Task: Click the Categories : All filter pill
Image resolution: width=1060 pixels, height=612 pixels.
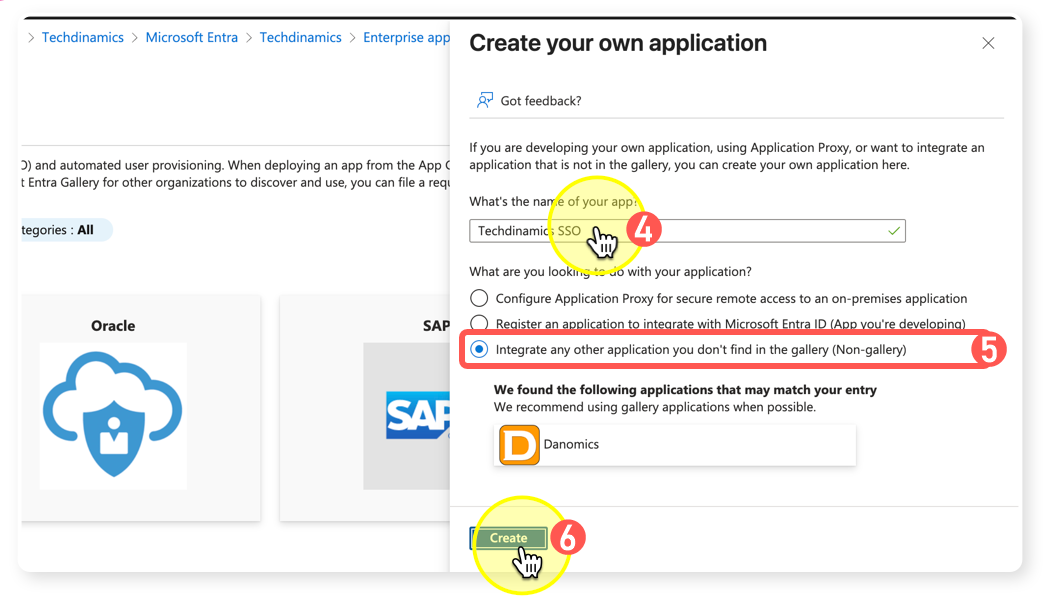Action: pyautogui.click(x=66, y=230)
